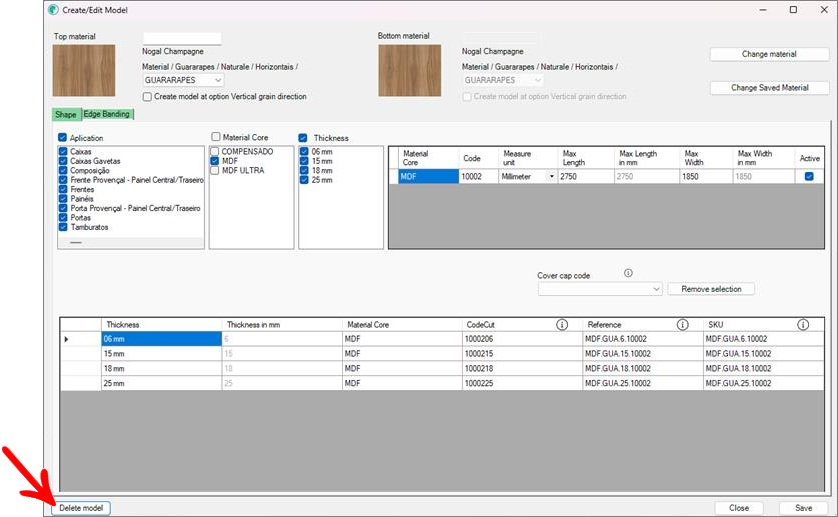Click the info icon next to CodeCut

[562, 325]
